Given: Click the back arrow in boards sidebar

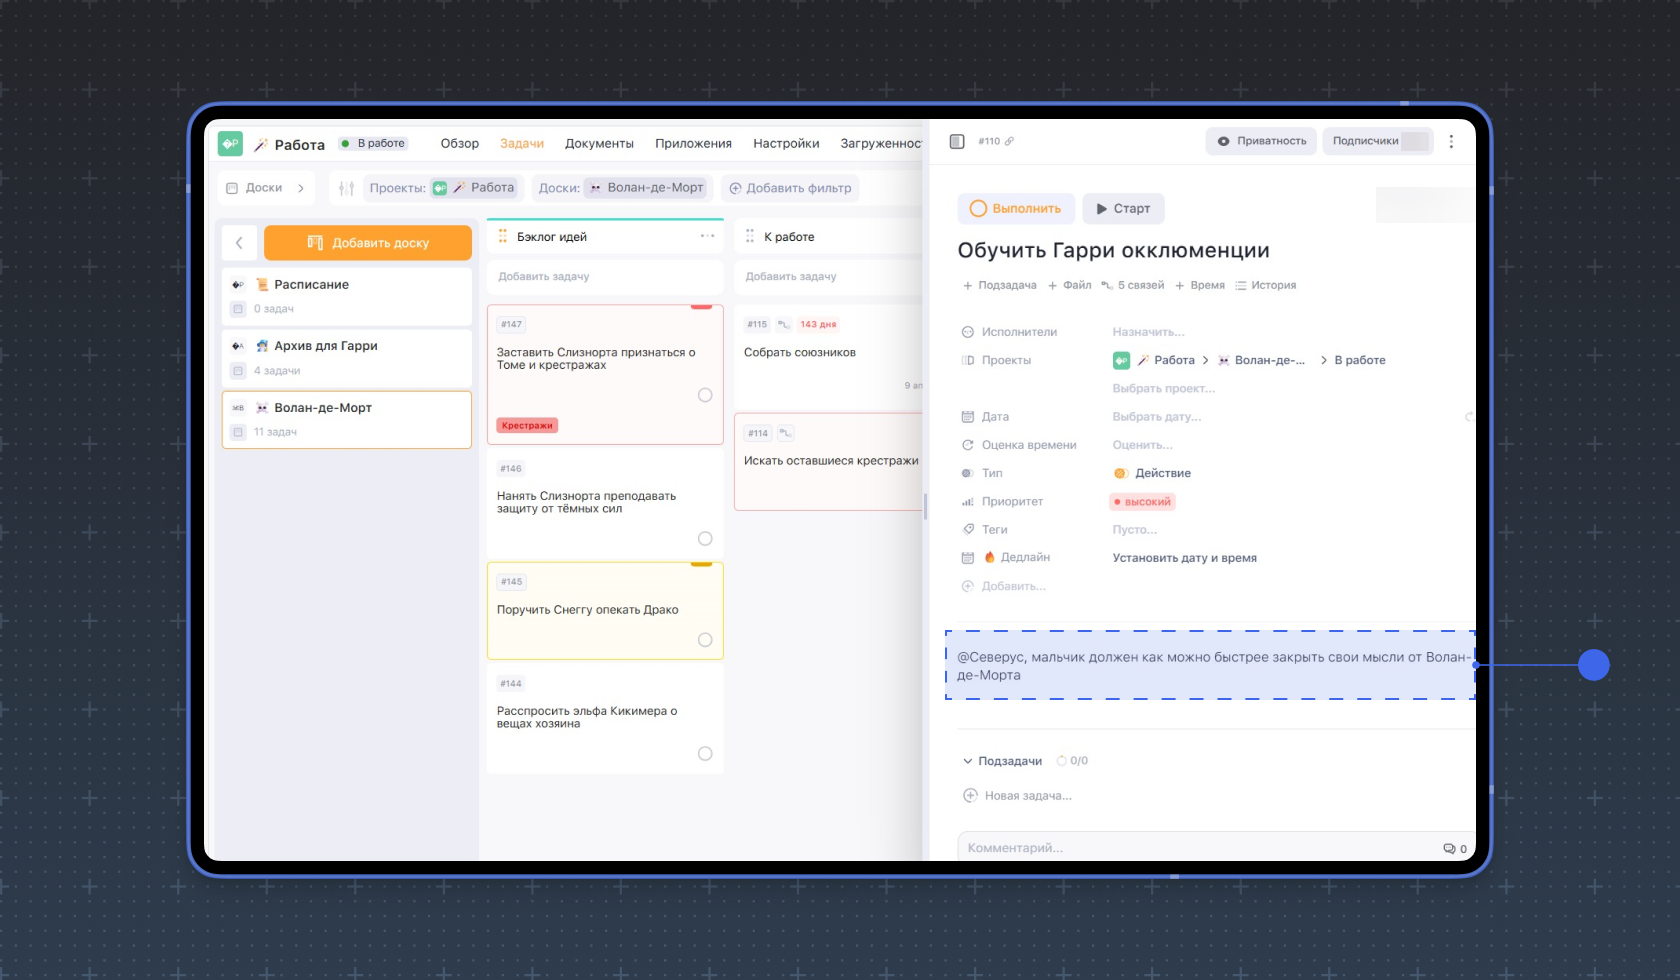Looking at the screenshot, I should tap(239, 243).
